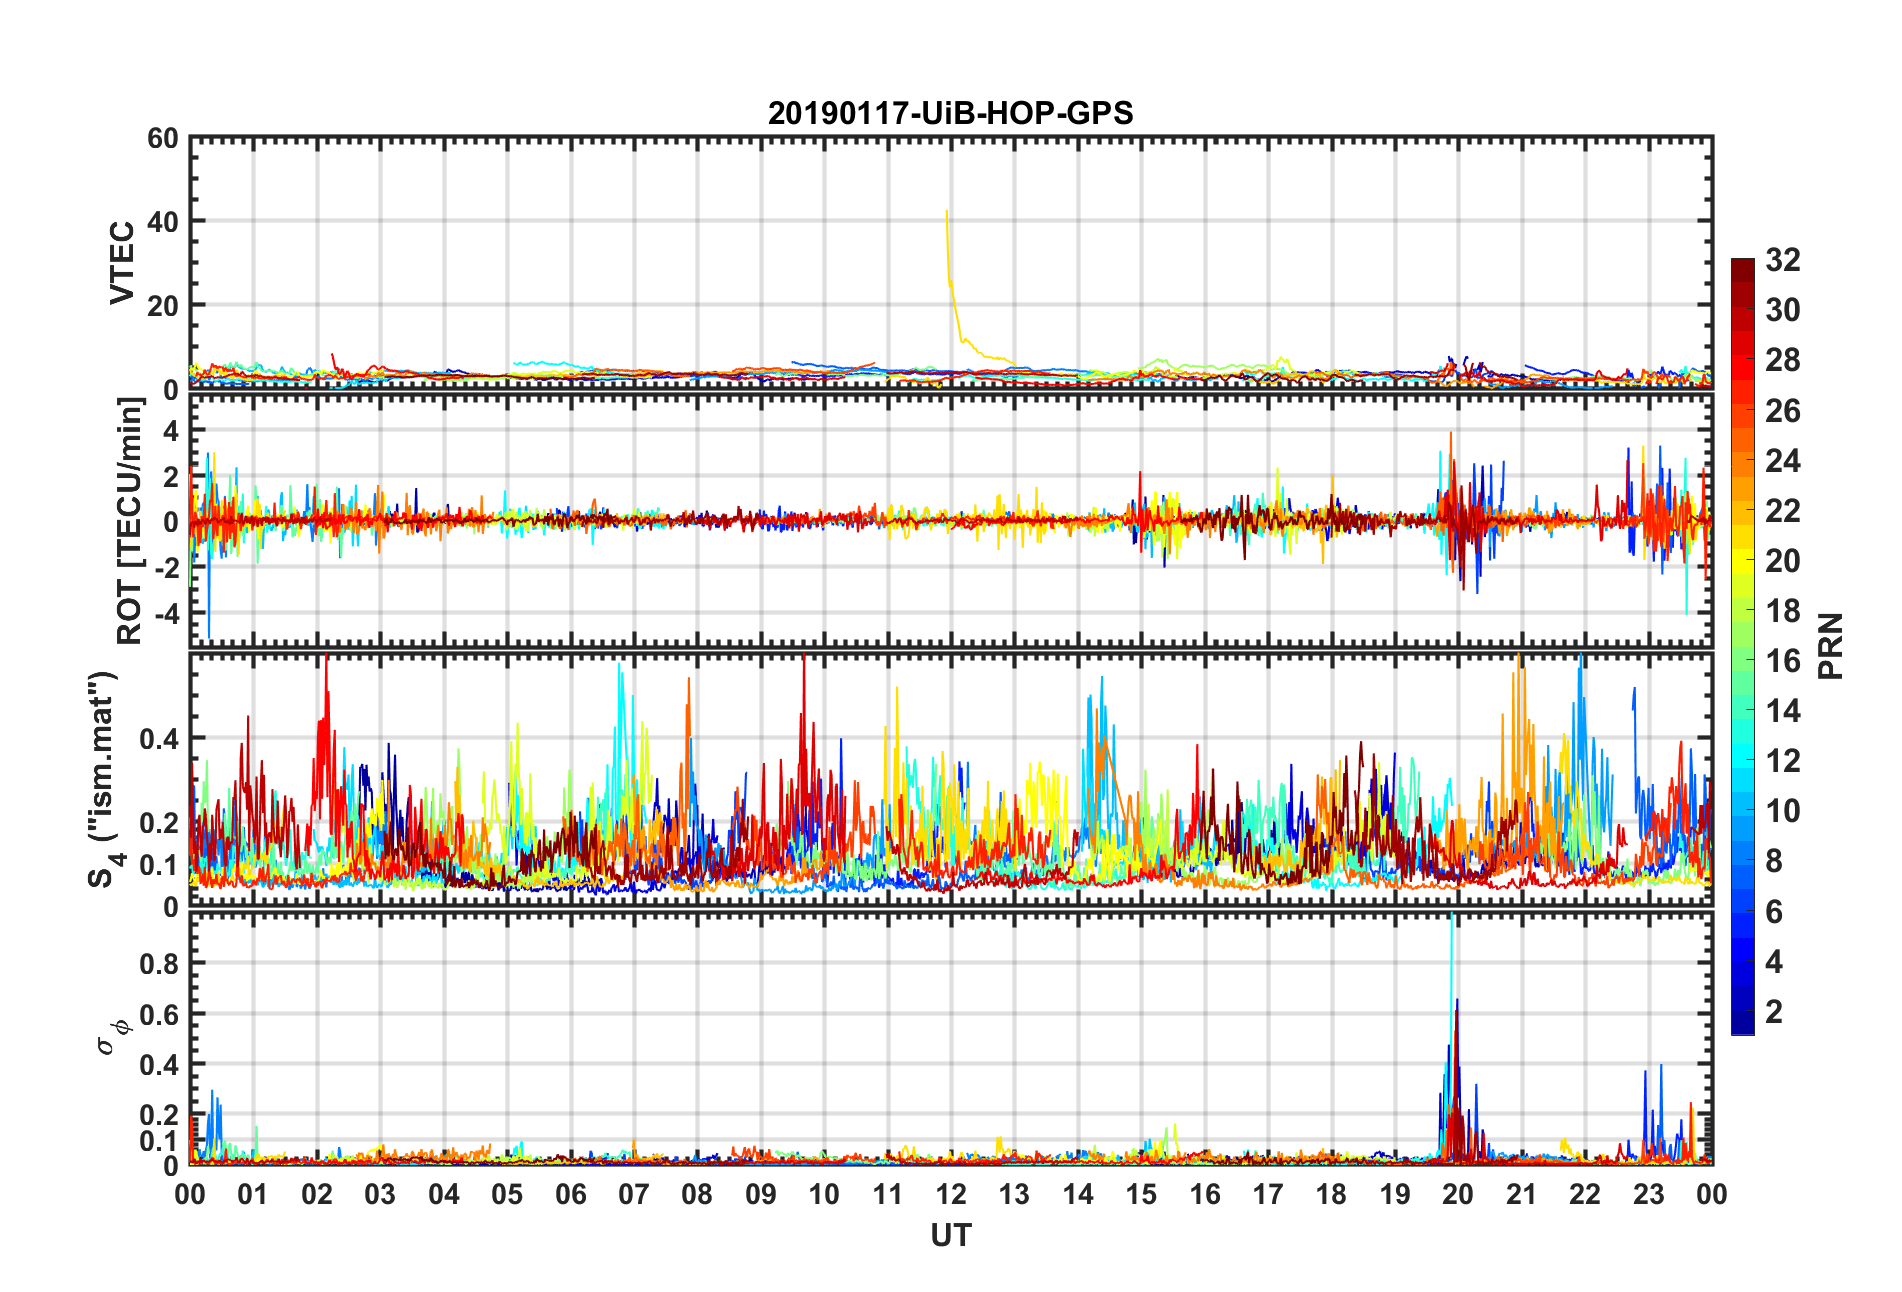The width and height of the screenshot is (1902, 1292).
Task: Click the PRN colorbar label
Action: 1830,646
